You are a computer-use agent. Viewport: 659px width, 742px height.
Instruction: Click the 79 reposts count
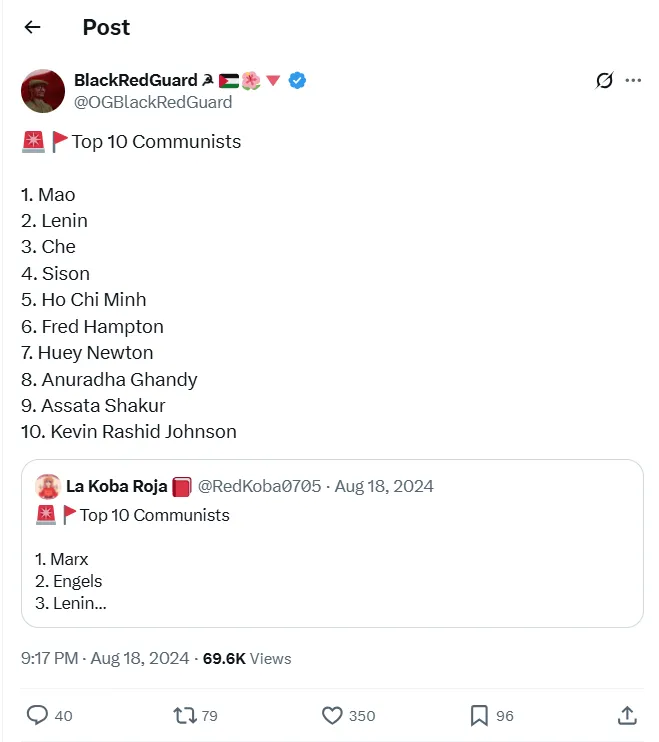click(209, 716)
